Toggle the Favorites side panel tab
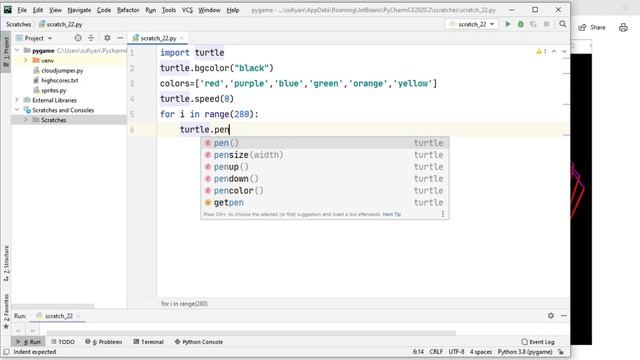640x360 pixels. [x=6, y=311]
